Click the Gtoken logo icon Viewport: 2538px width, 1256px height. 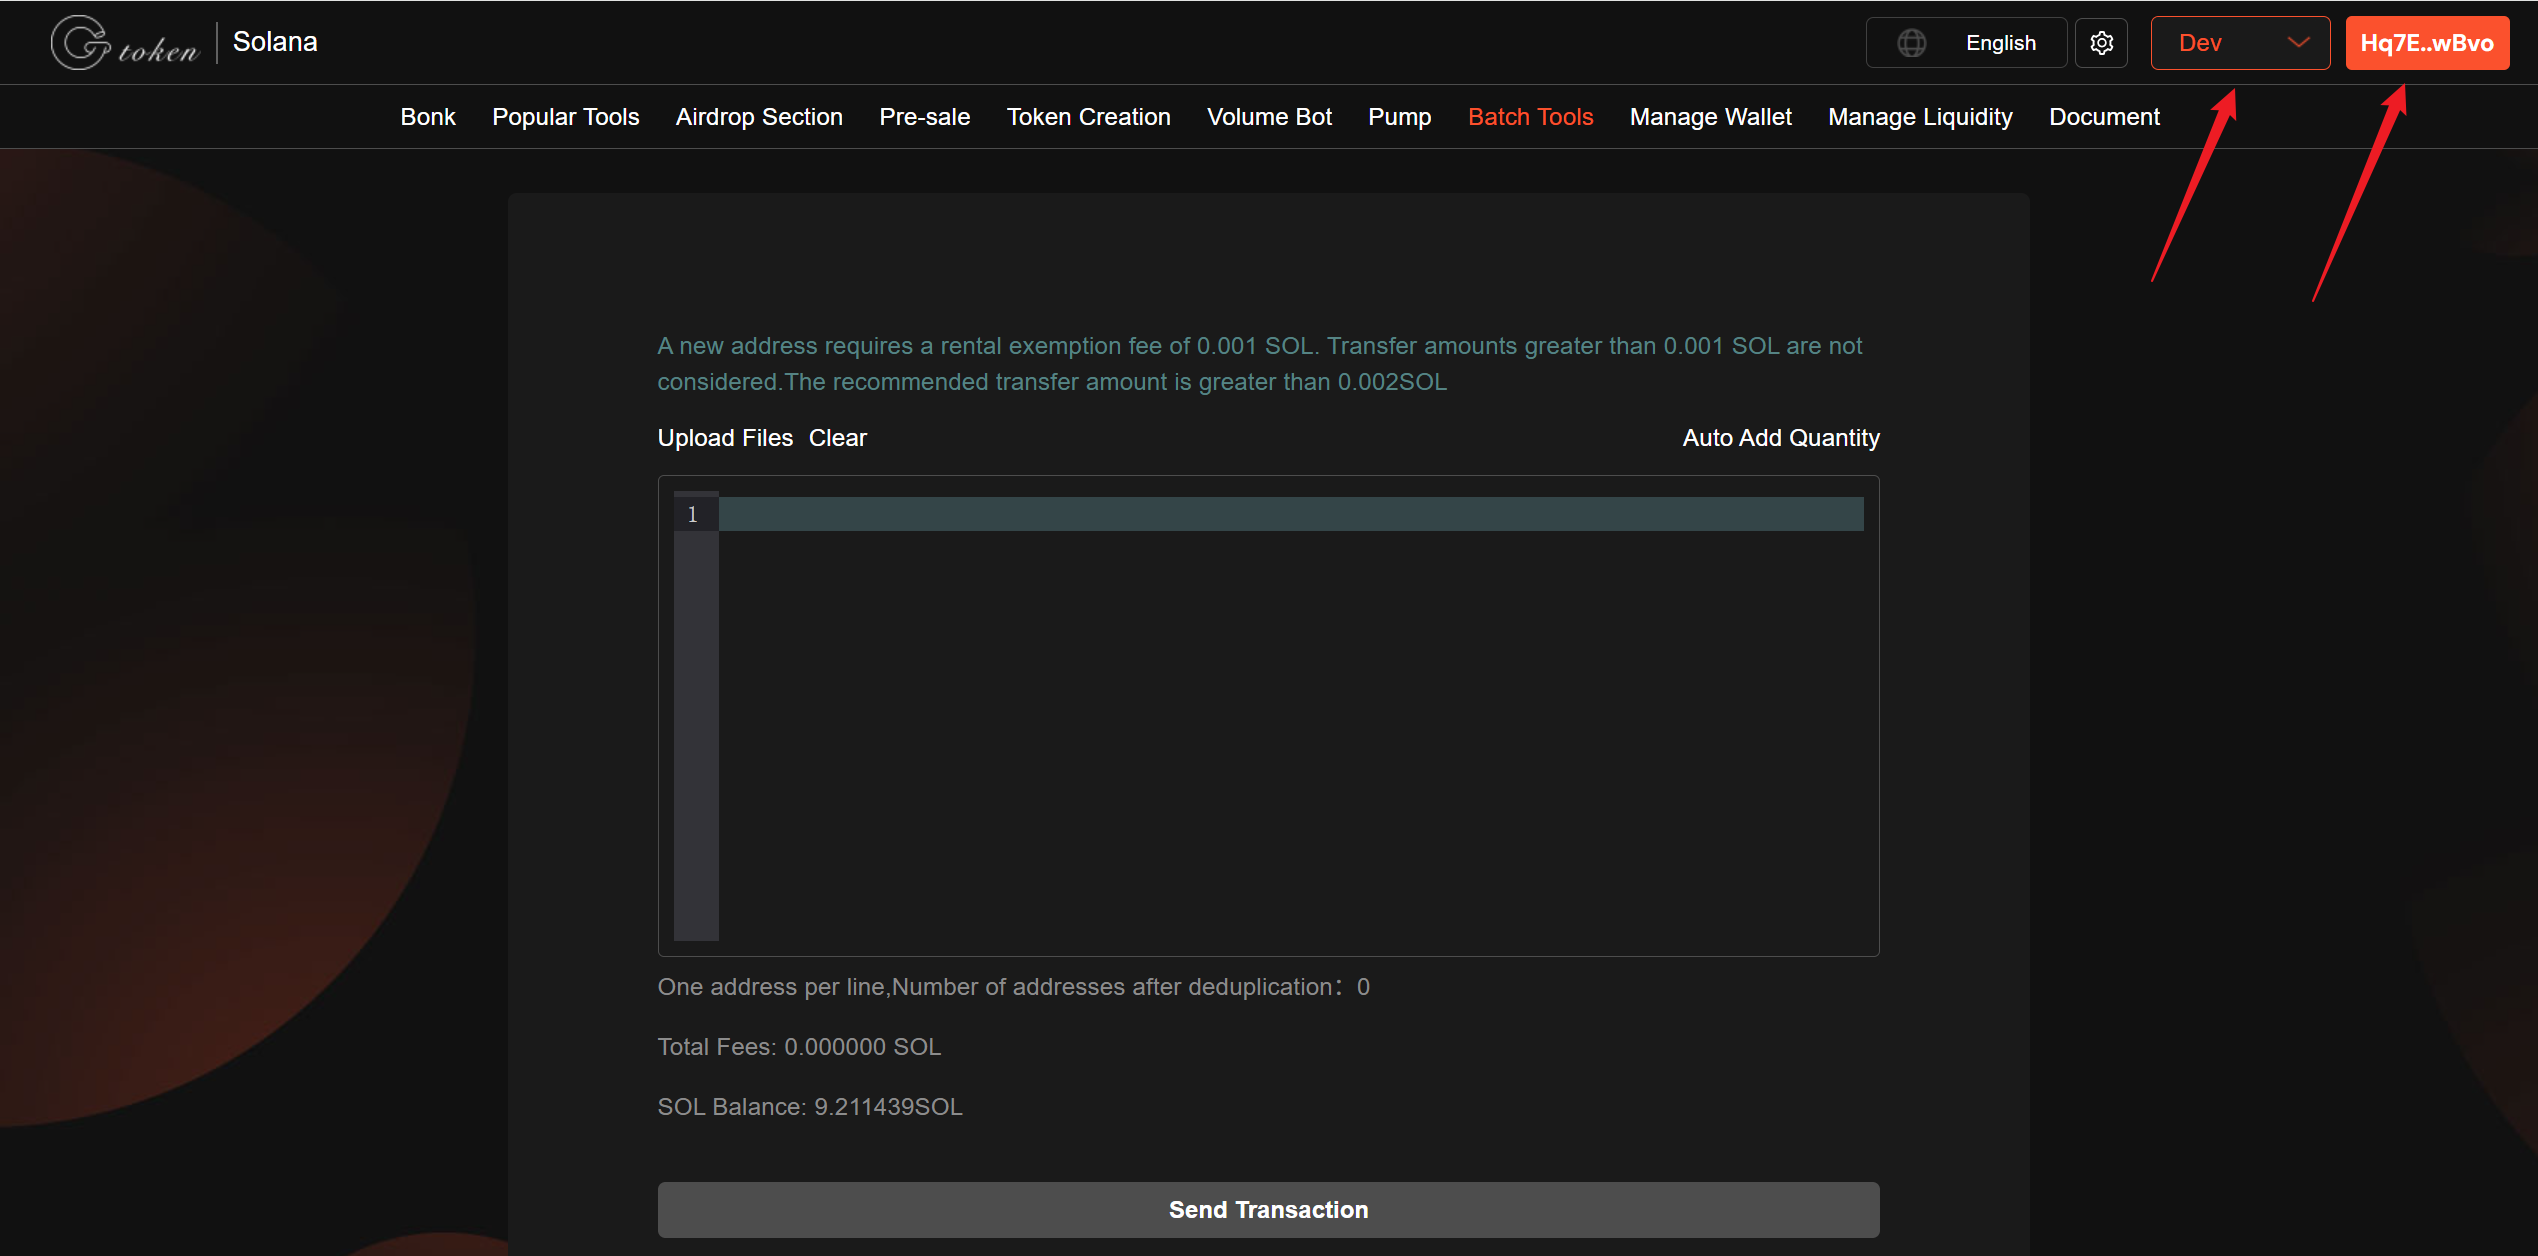click(82, 43)
